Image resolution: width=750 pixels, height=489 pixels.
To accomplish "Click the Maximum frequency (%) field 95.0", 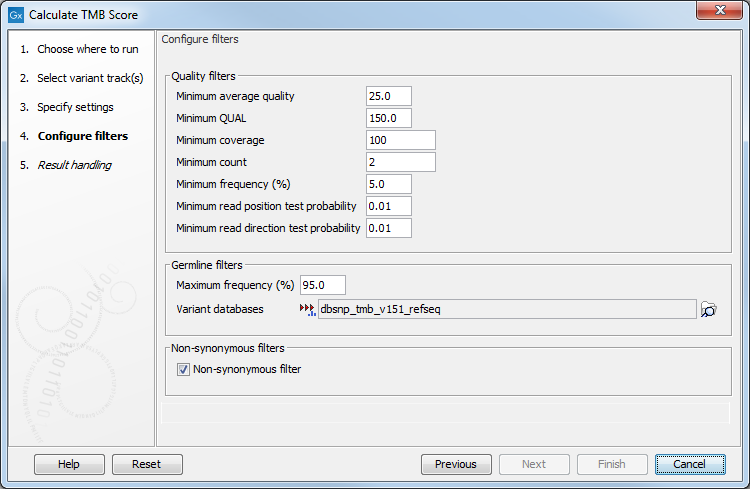I will pyautogui.click(x=323, y=285).
